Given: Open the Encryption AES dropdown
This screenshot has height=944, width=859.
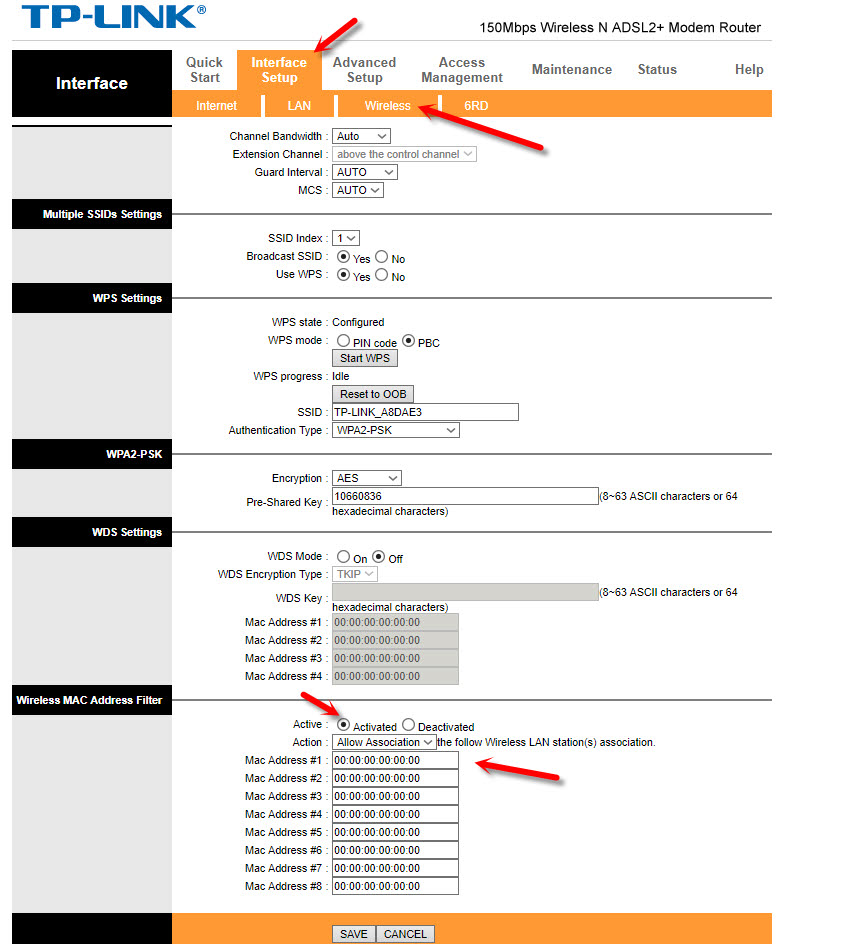Looking at the screenshot, I should click(366, 478).
